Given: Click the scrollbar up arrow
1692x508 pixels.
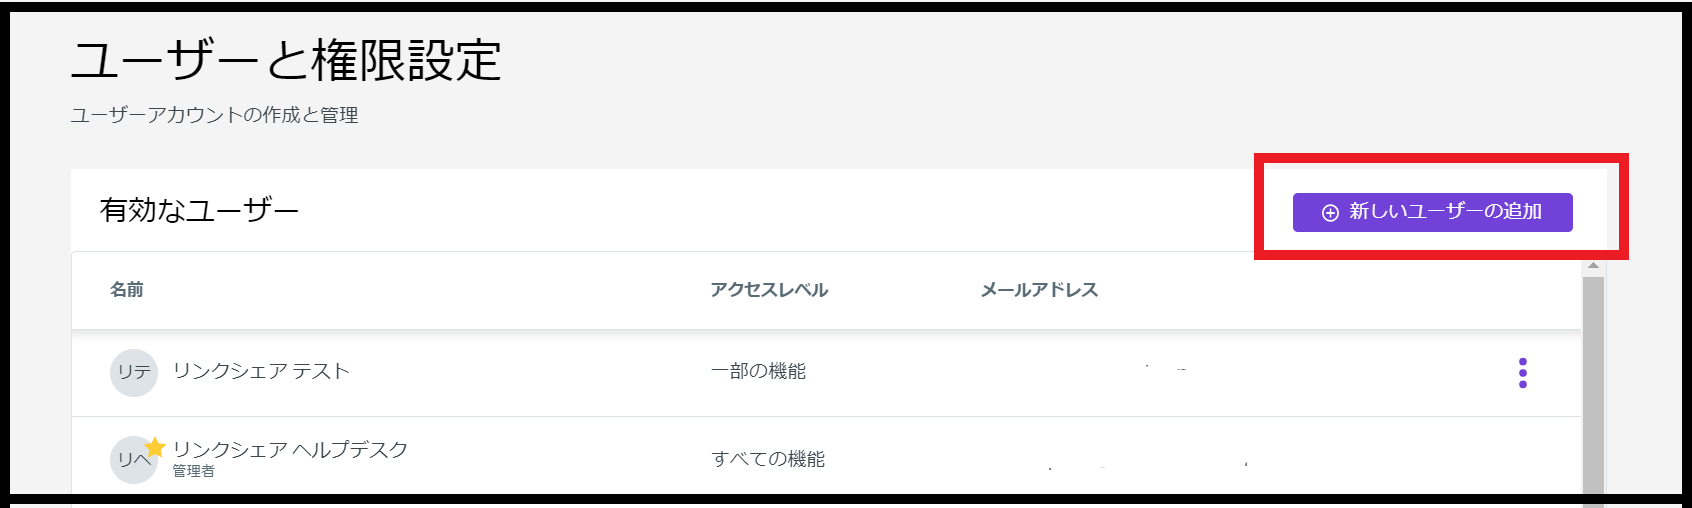Looking at the screenshot, I should 1593,266.
